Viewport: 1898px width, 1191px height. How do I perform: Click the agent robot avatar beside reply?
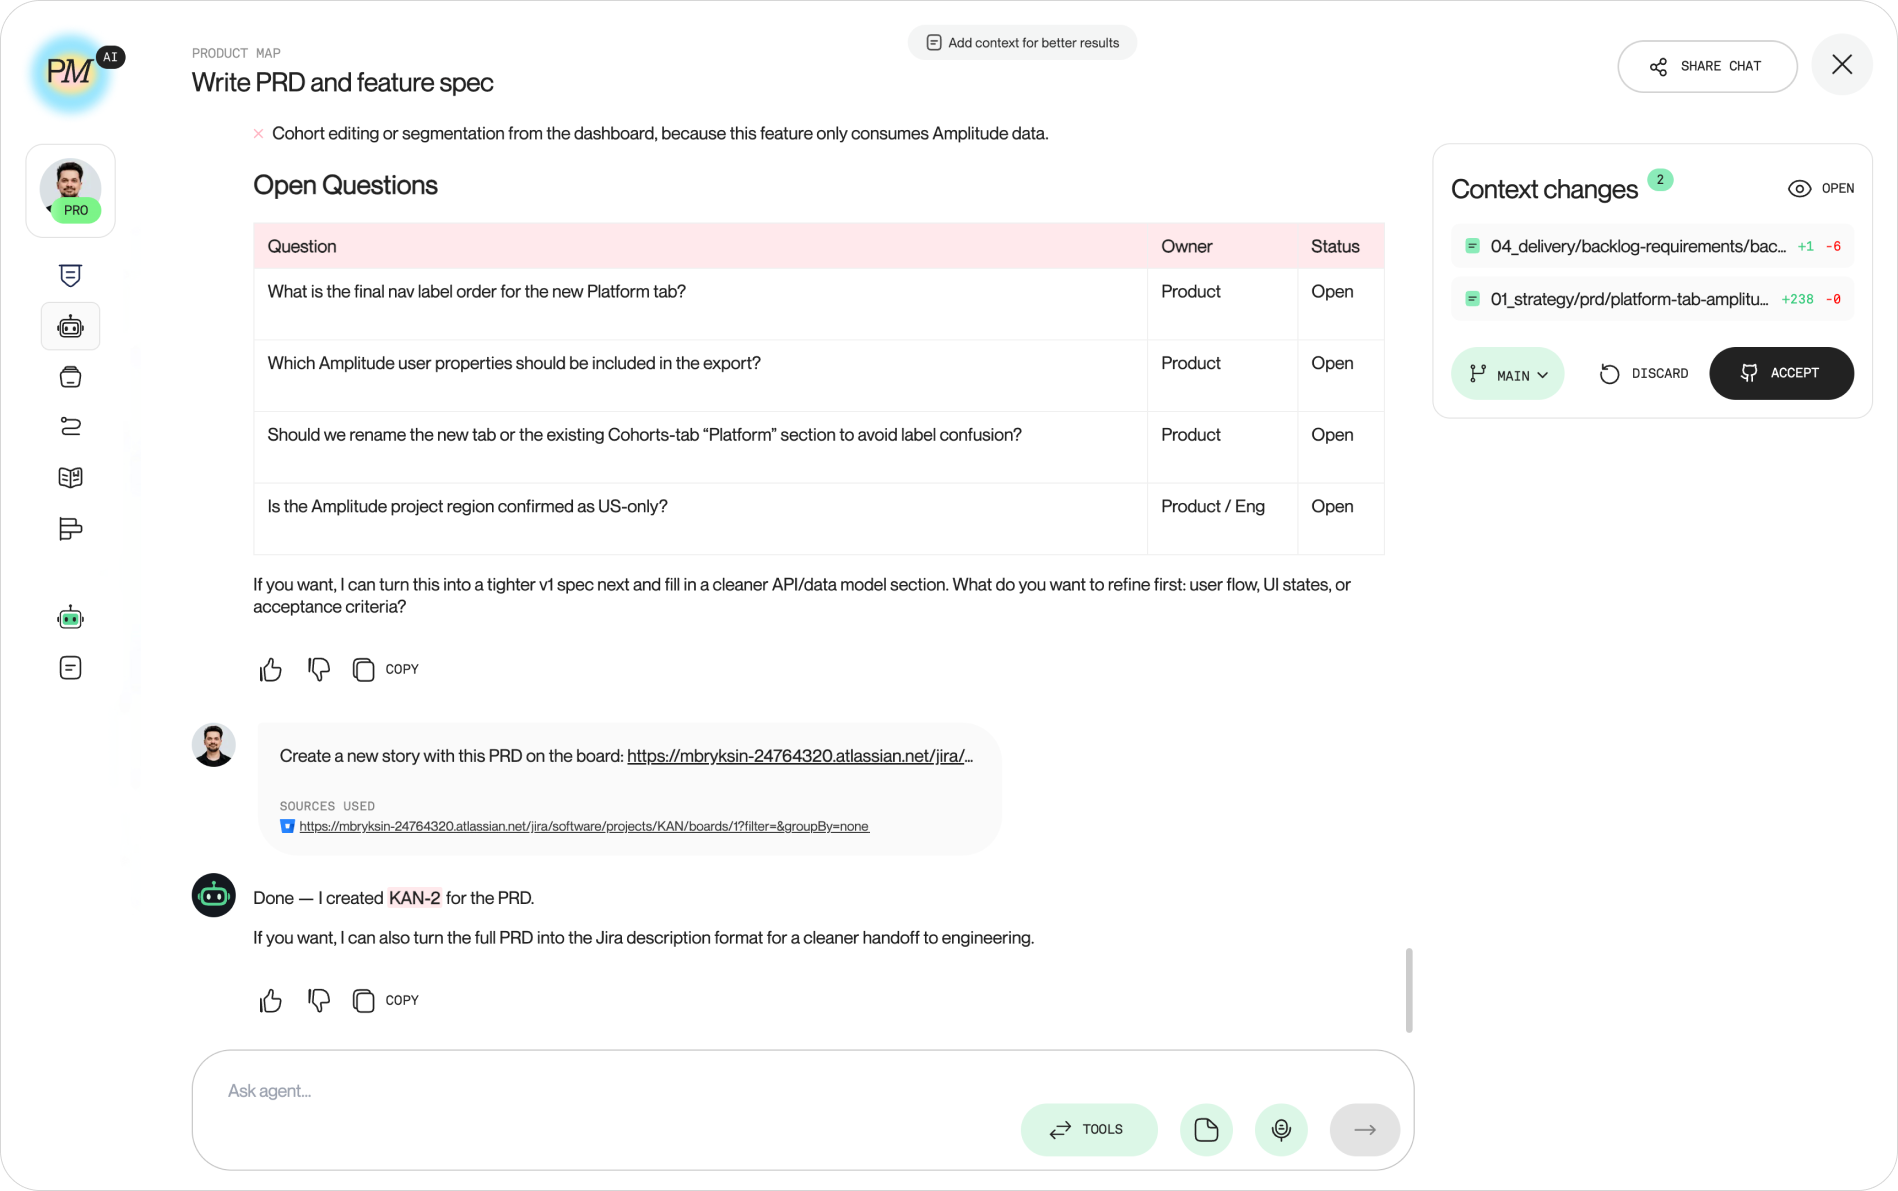coord(214,895)
